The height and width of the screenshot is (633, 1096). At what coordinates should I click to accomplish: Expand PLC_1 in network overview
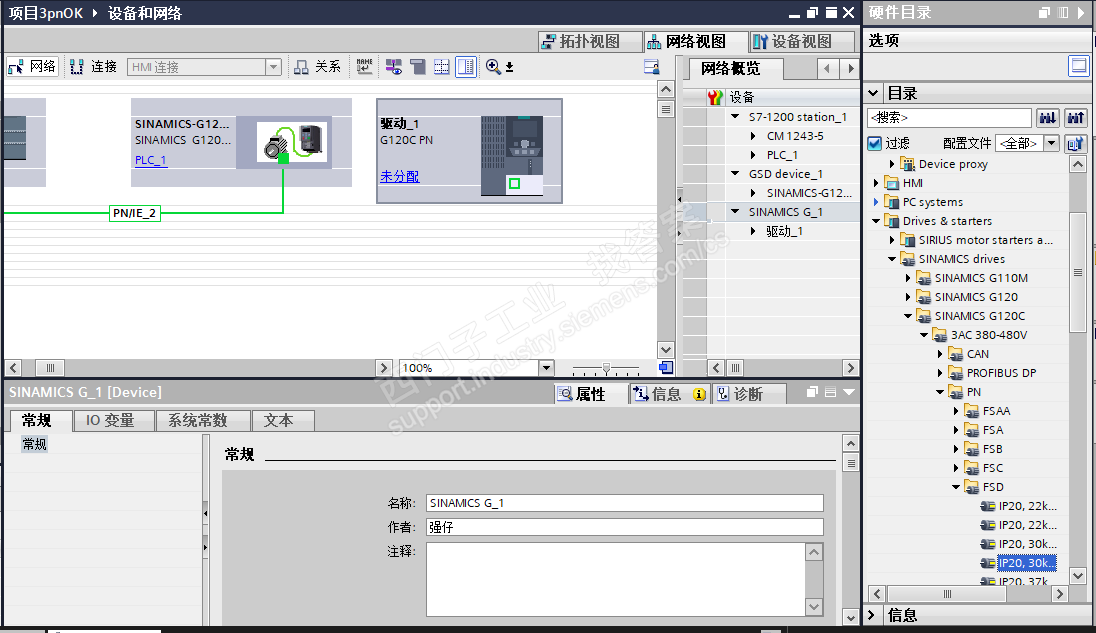tap(753, 154)
